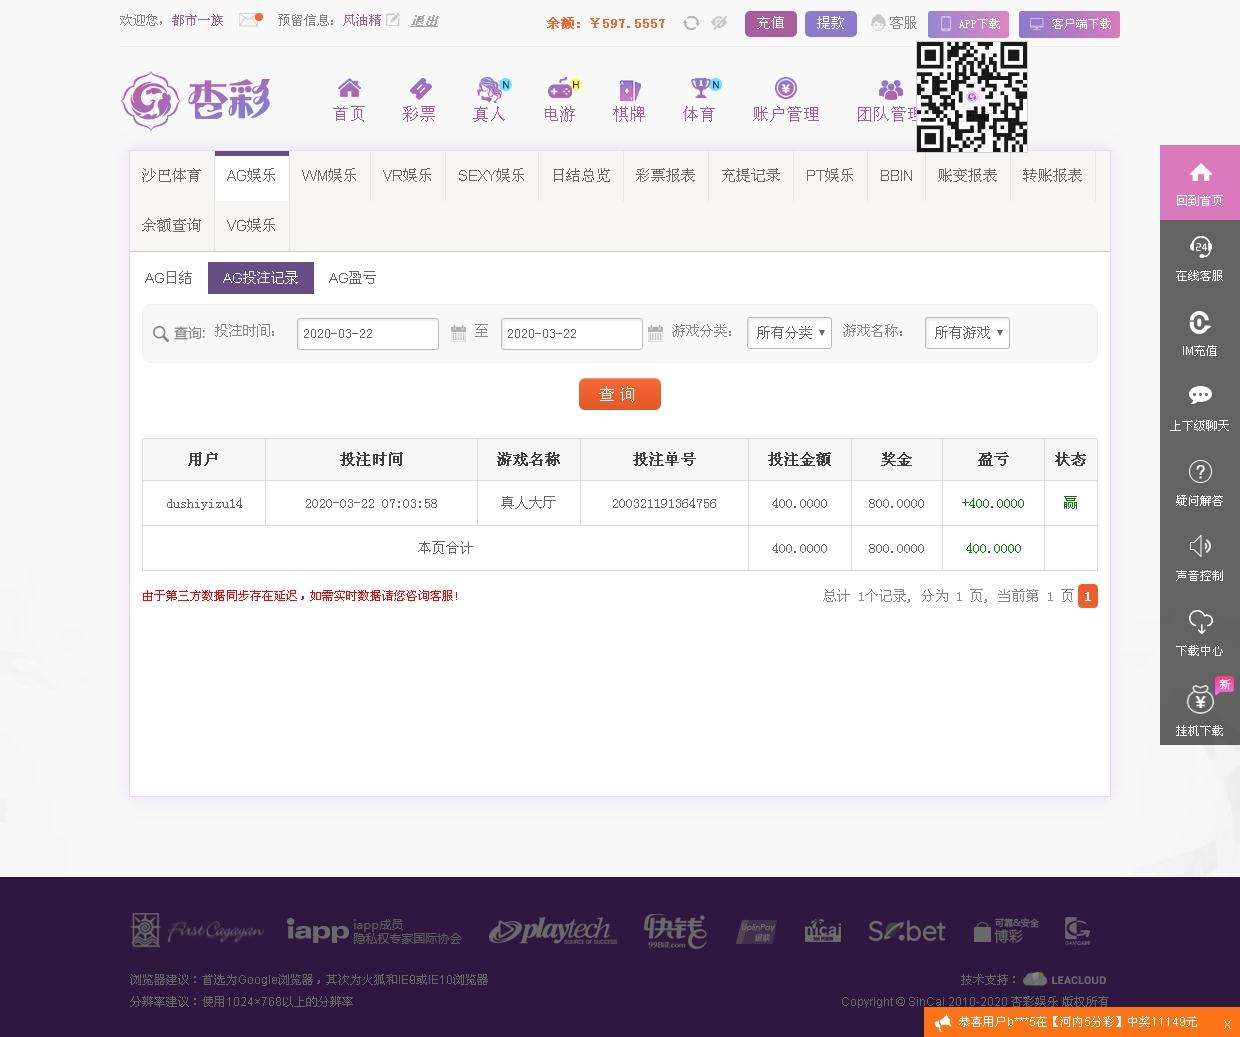Open the 所有分类 game category dropdown
This screenshot has height=1037, width=1240.
(x=789, y=333)
